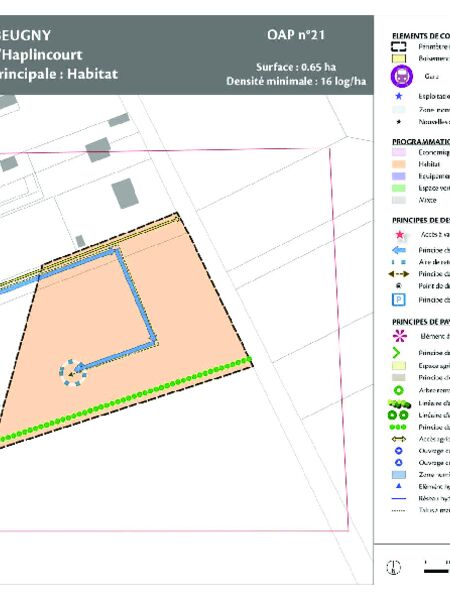Click the blue triangle legend symbol
This screenshot has width=450, height=600.
coord(398,486)
